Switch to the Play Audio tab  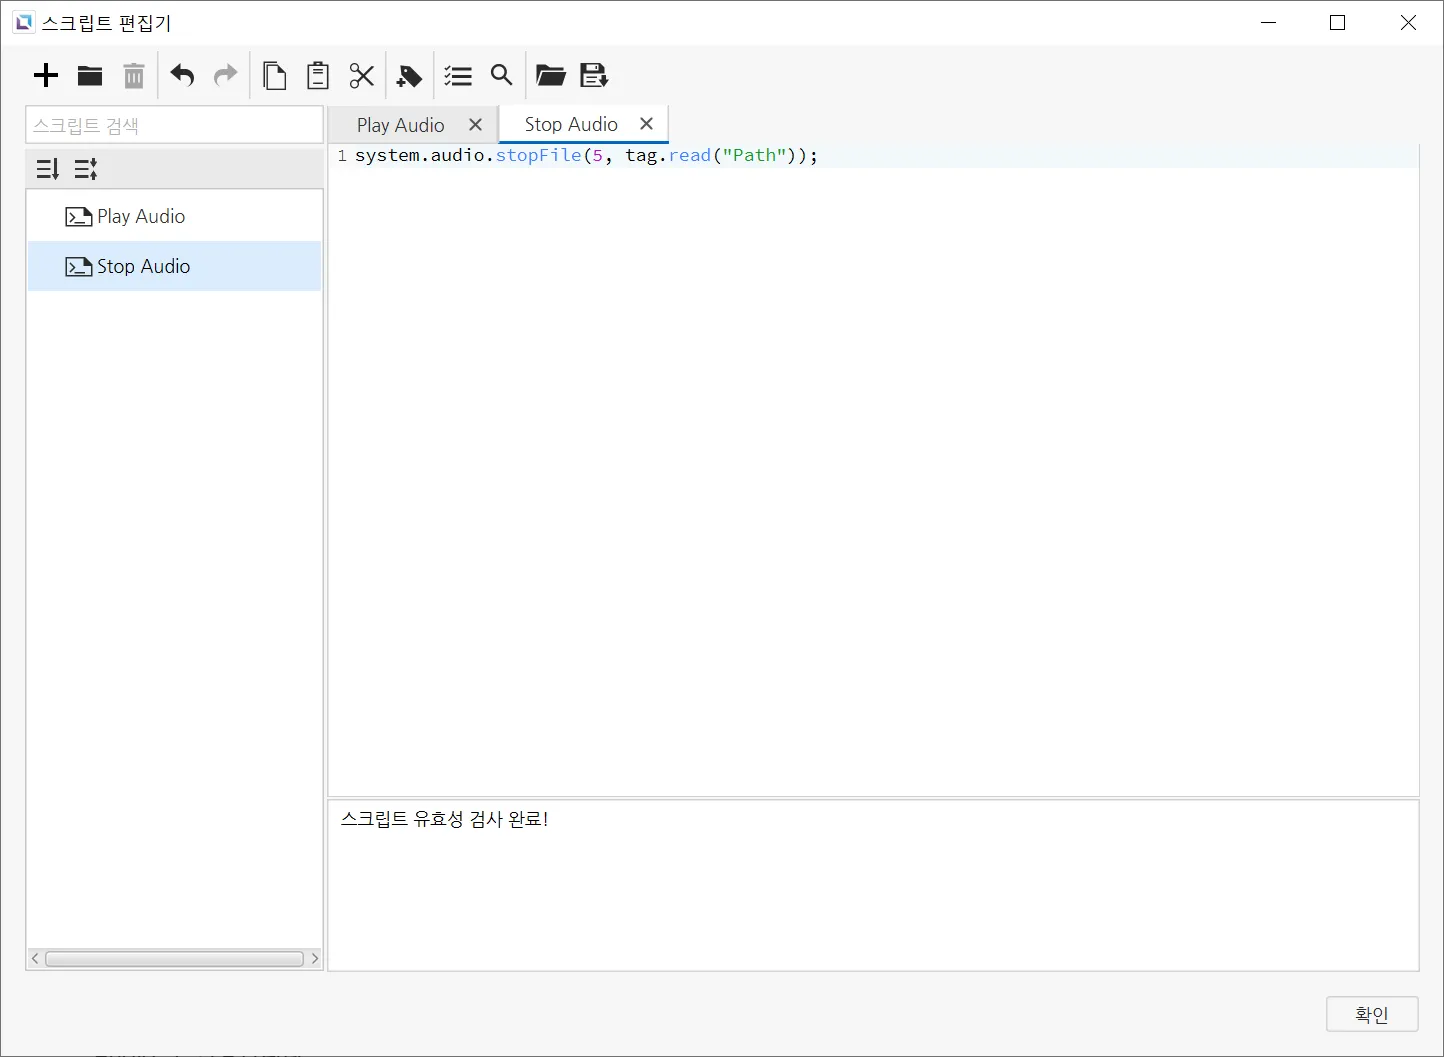400,125
